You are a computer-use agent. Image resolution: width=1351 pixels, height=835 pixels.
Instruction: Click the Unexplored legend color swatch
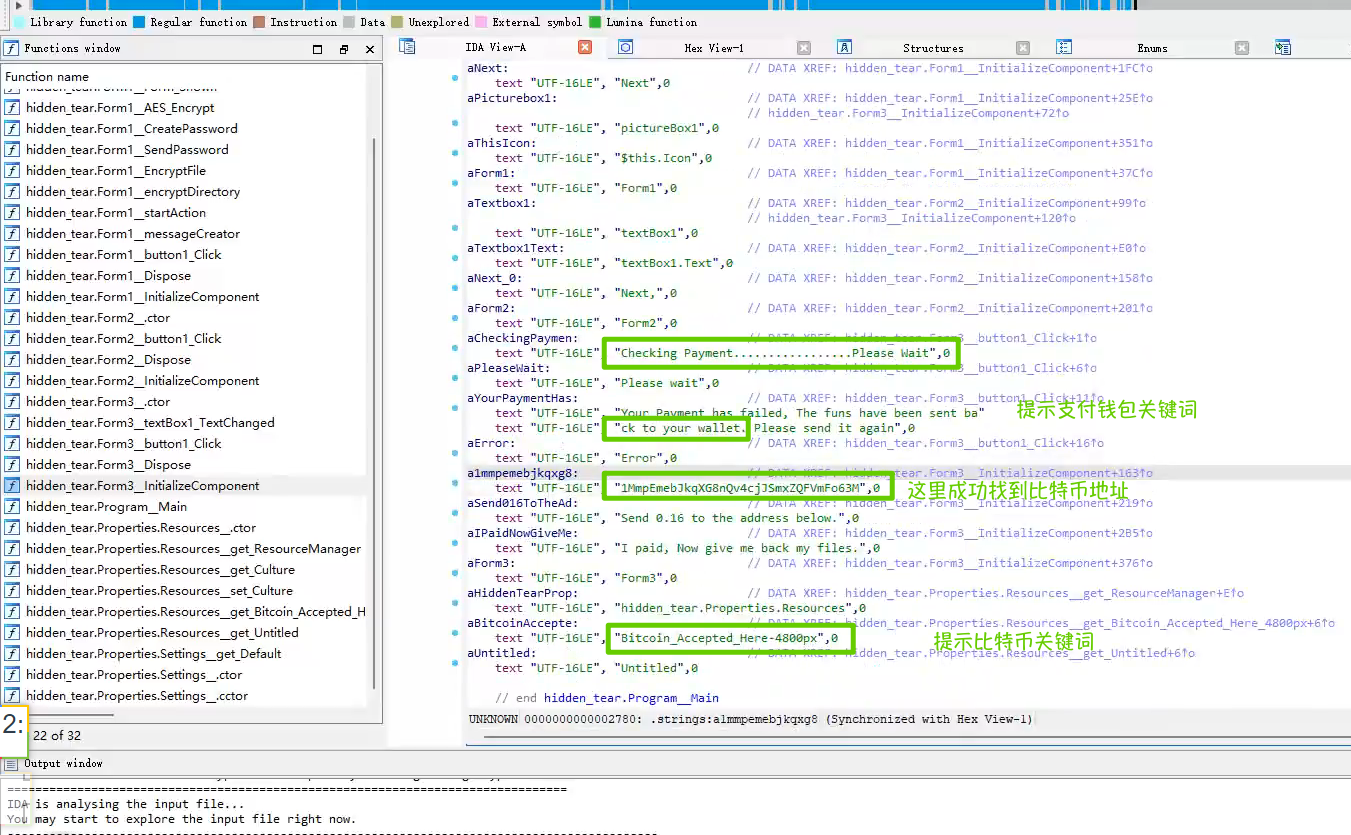398,22
